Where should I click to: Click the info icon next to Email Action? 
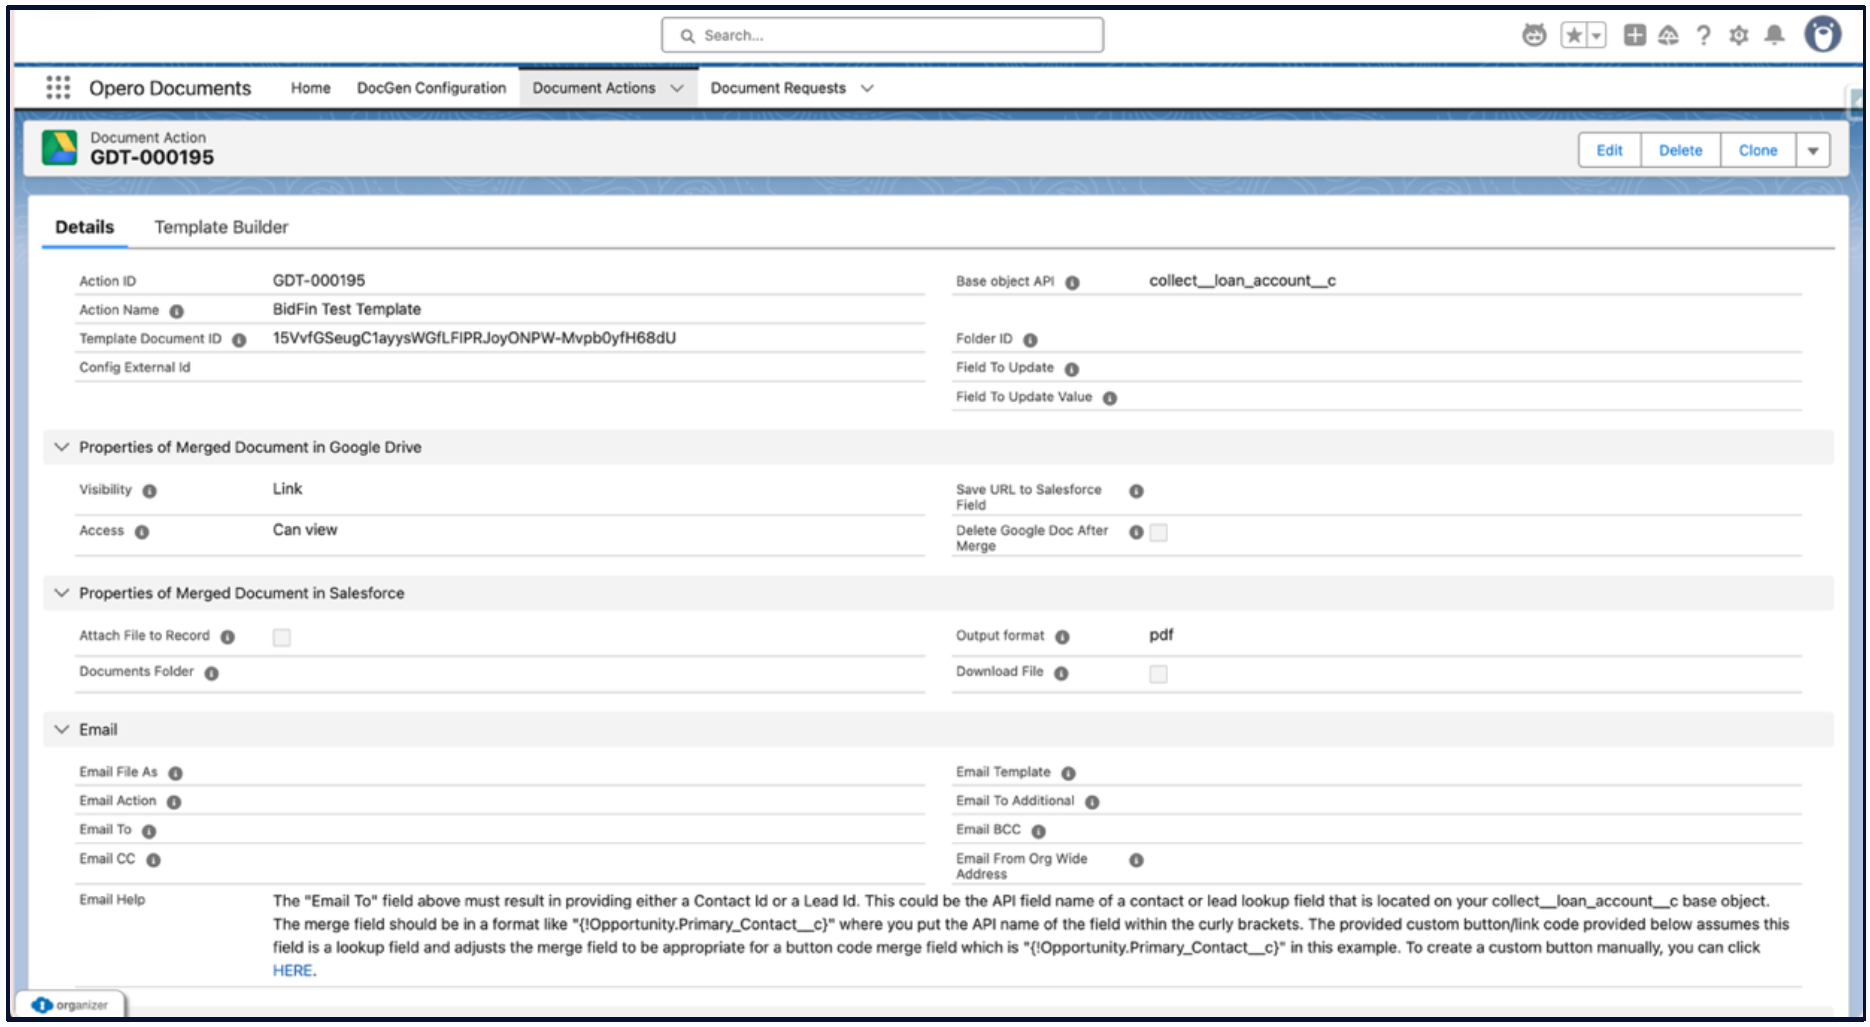[174, 802]
